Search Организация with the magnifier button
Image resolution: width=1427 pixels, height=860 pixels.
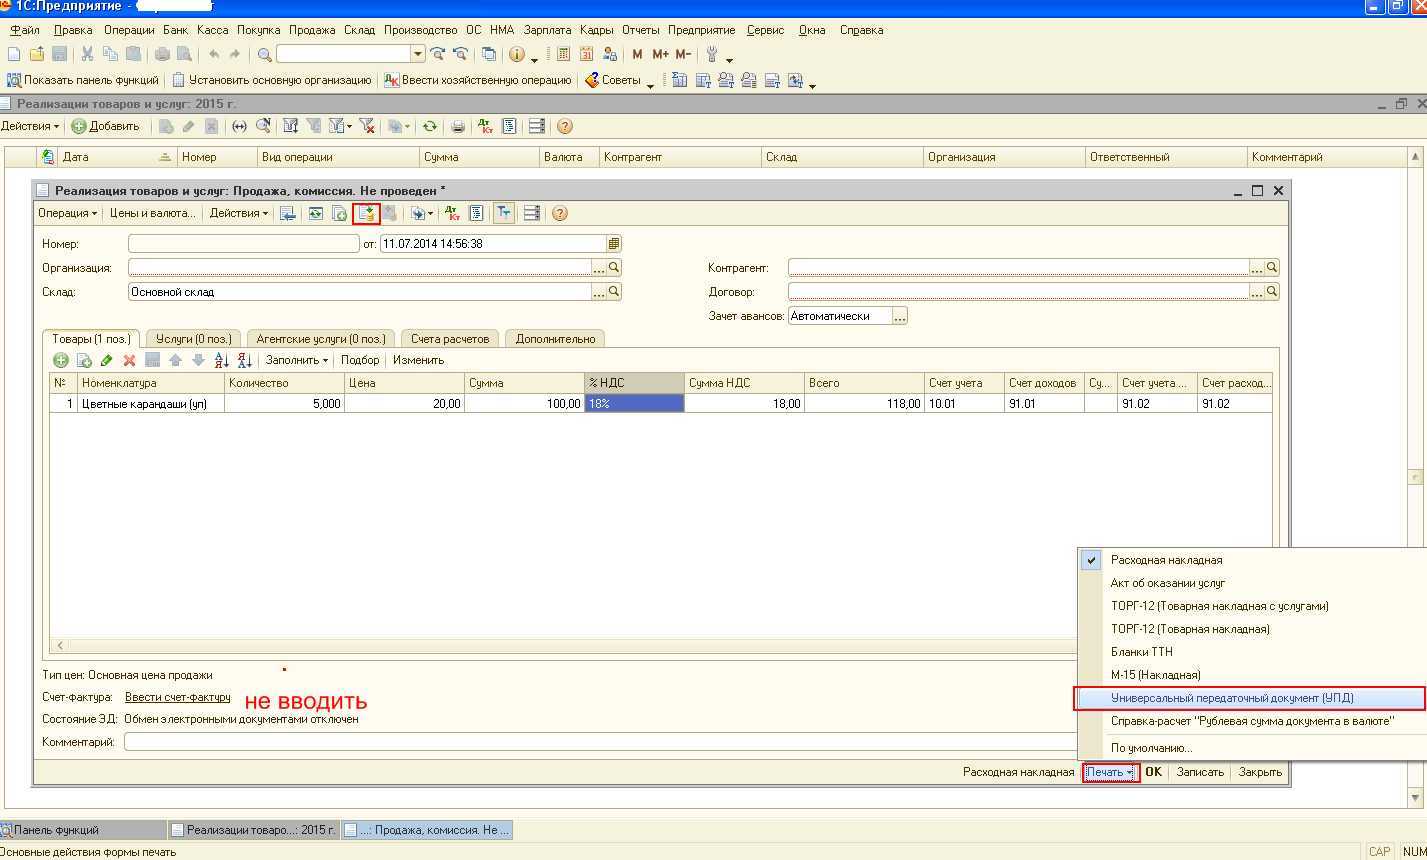pos(614,268)
